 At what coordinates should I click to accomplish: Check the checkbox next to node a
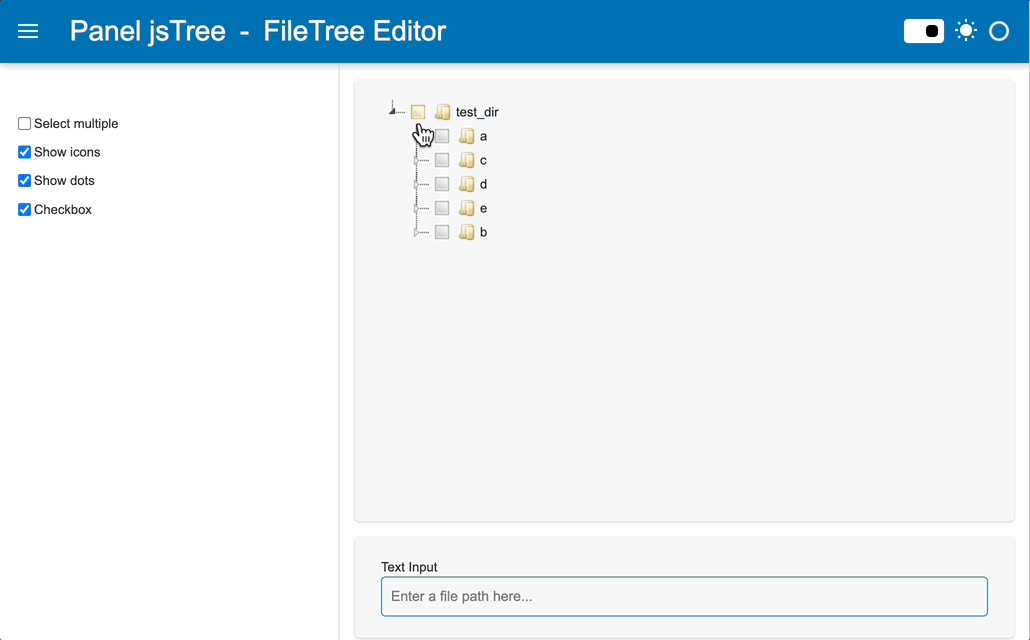coord(442,135)
